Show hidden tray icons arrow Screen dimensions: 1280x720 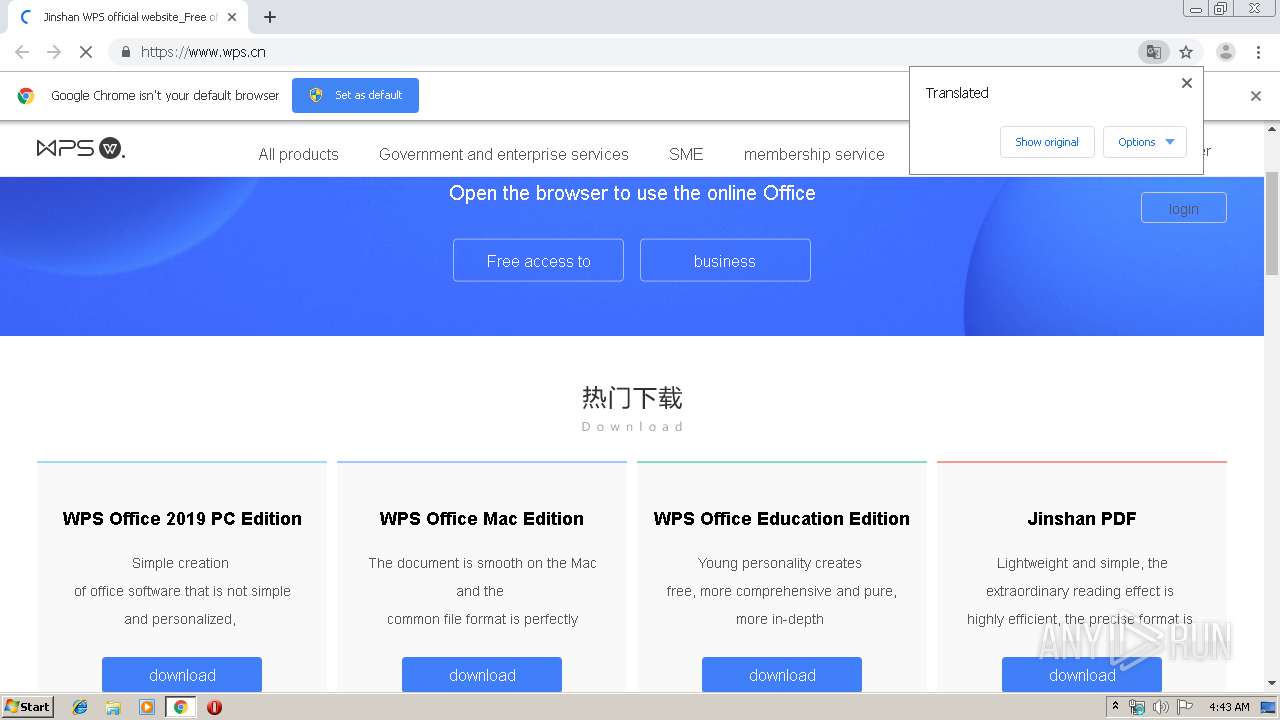tap(1115, 707)
